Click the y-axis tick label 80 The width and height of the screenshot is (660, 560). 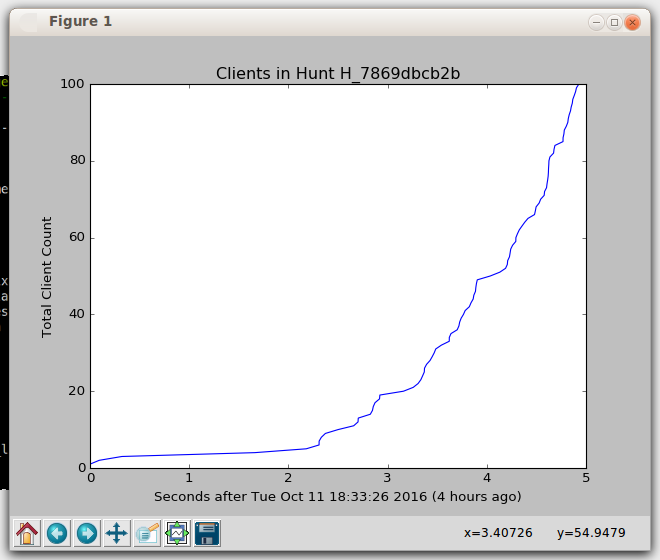[77, 160]
